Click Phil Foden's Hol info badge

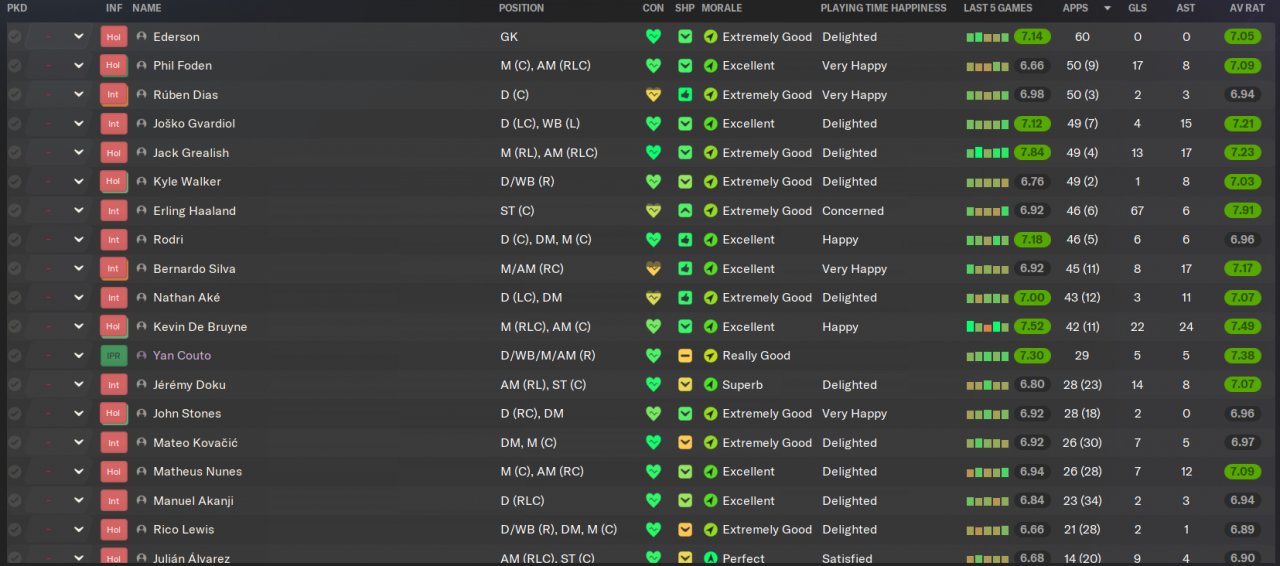(x=113, y=66)
